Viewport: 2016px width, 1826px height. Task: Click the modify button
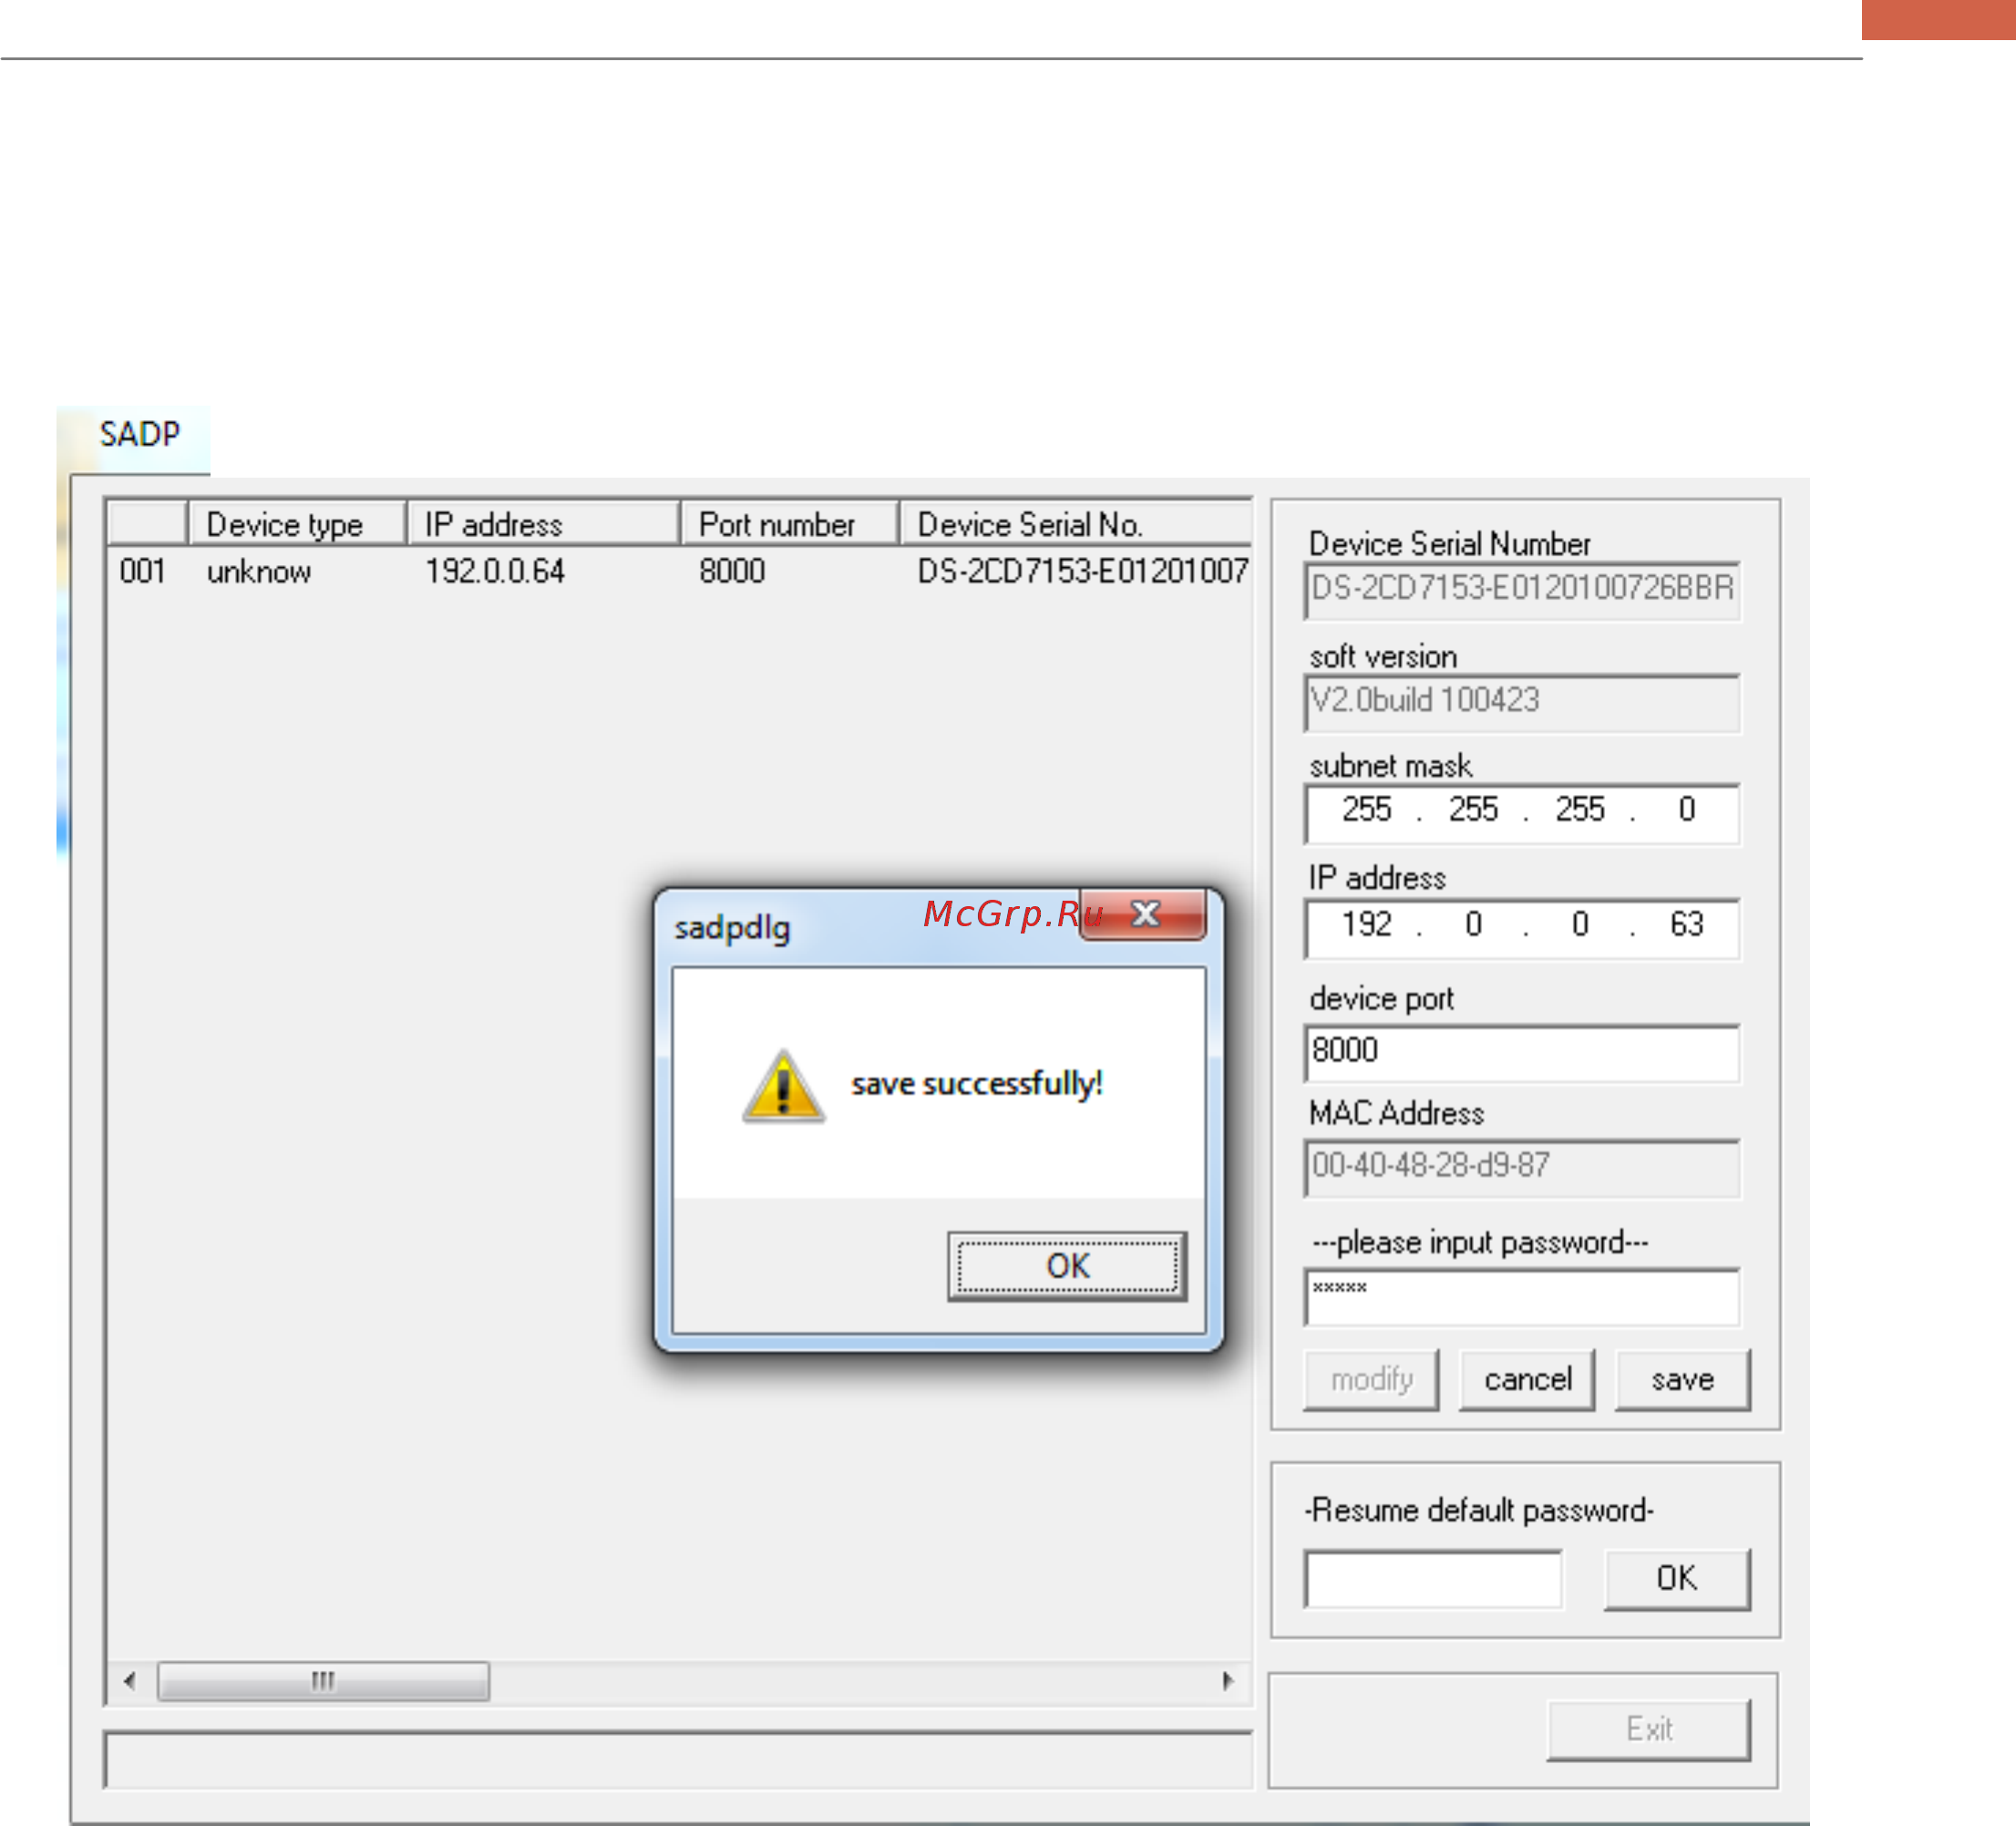(1371, 1380)
